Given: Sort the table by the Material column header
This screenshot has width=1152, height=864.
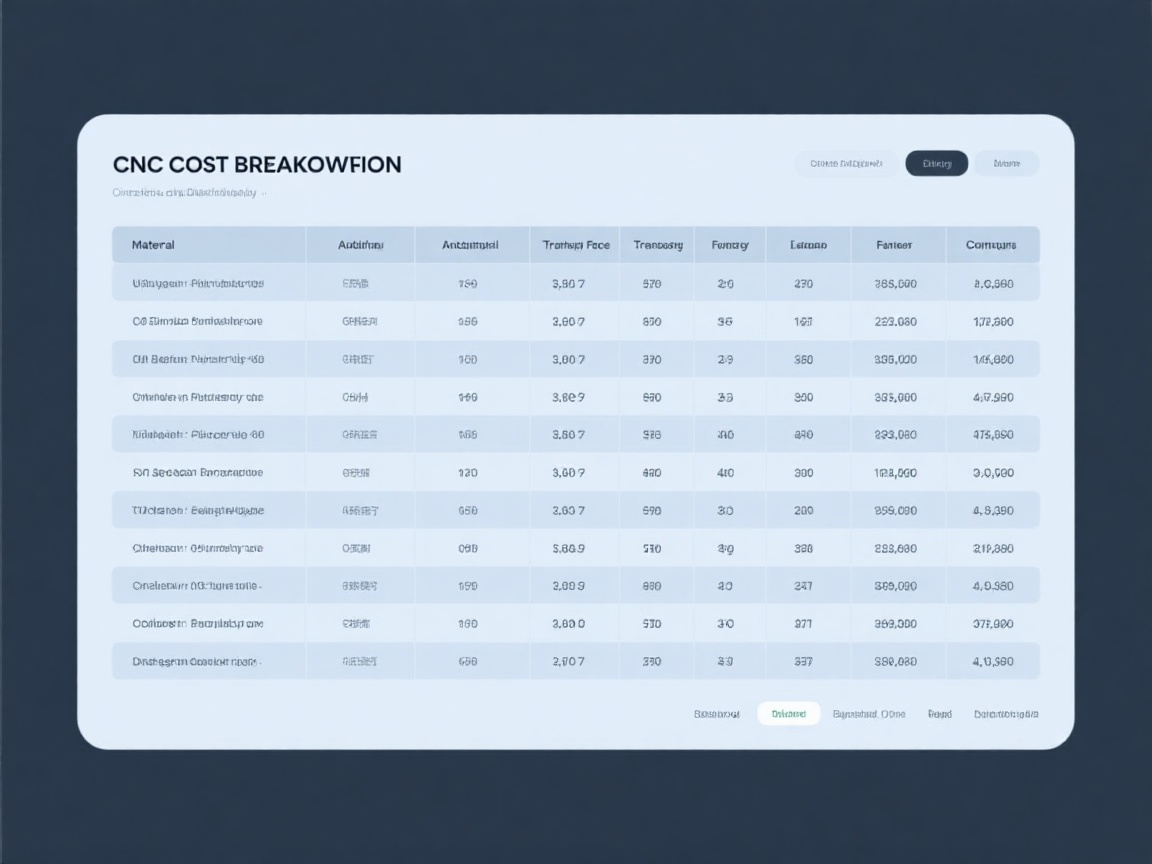Looking at the screenshot, I should point(152,244).
